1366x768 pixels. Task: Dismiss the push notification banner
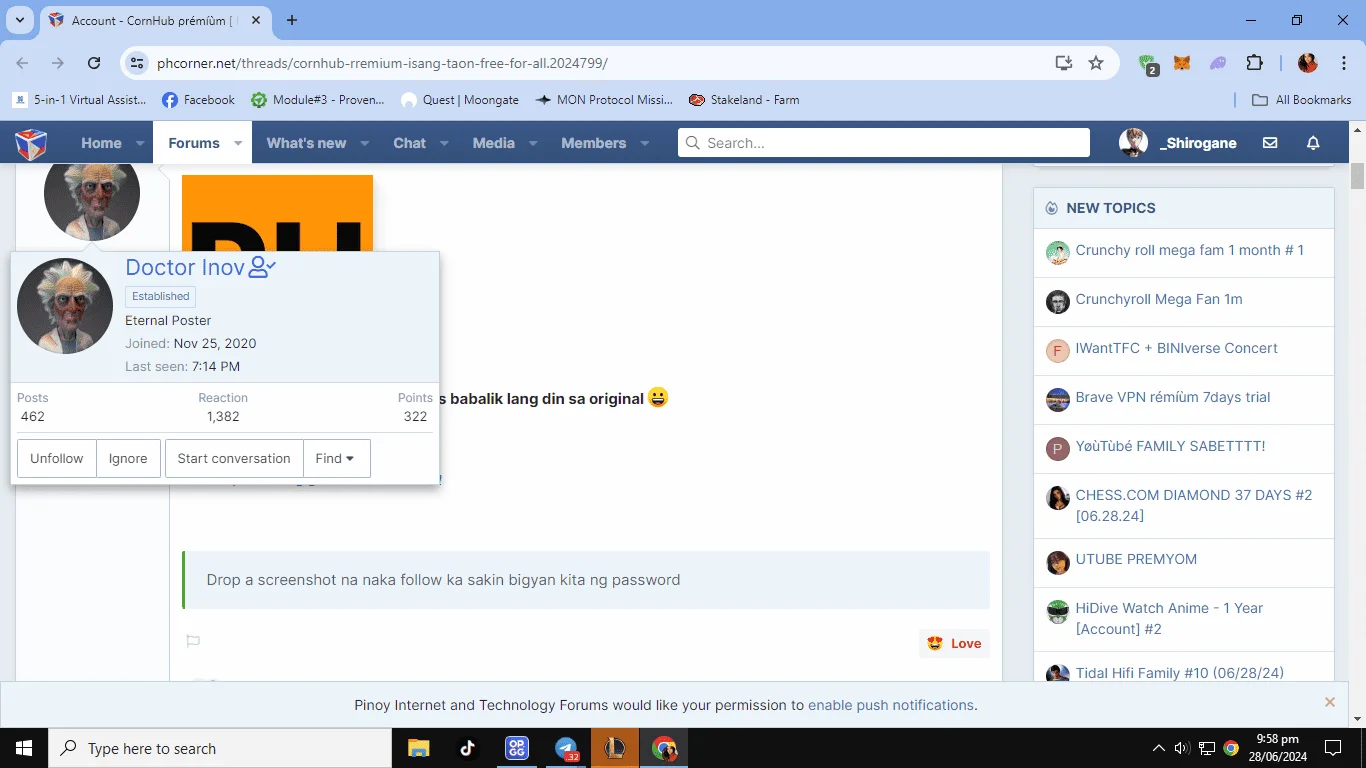pyautogui.click(x=1330, y=702)
